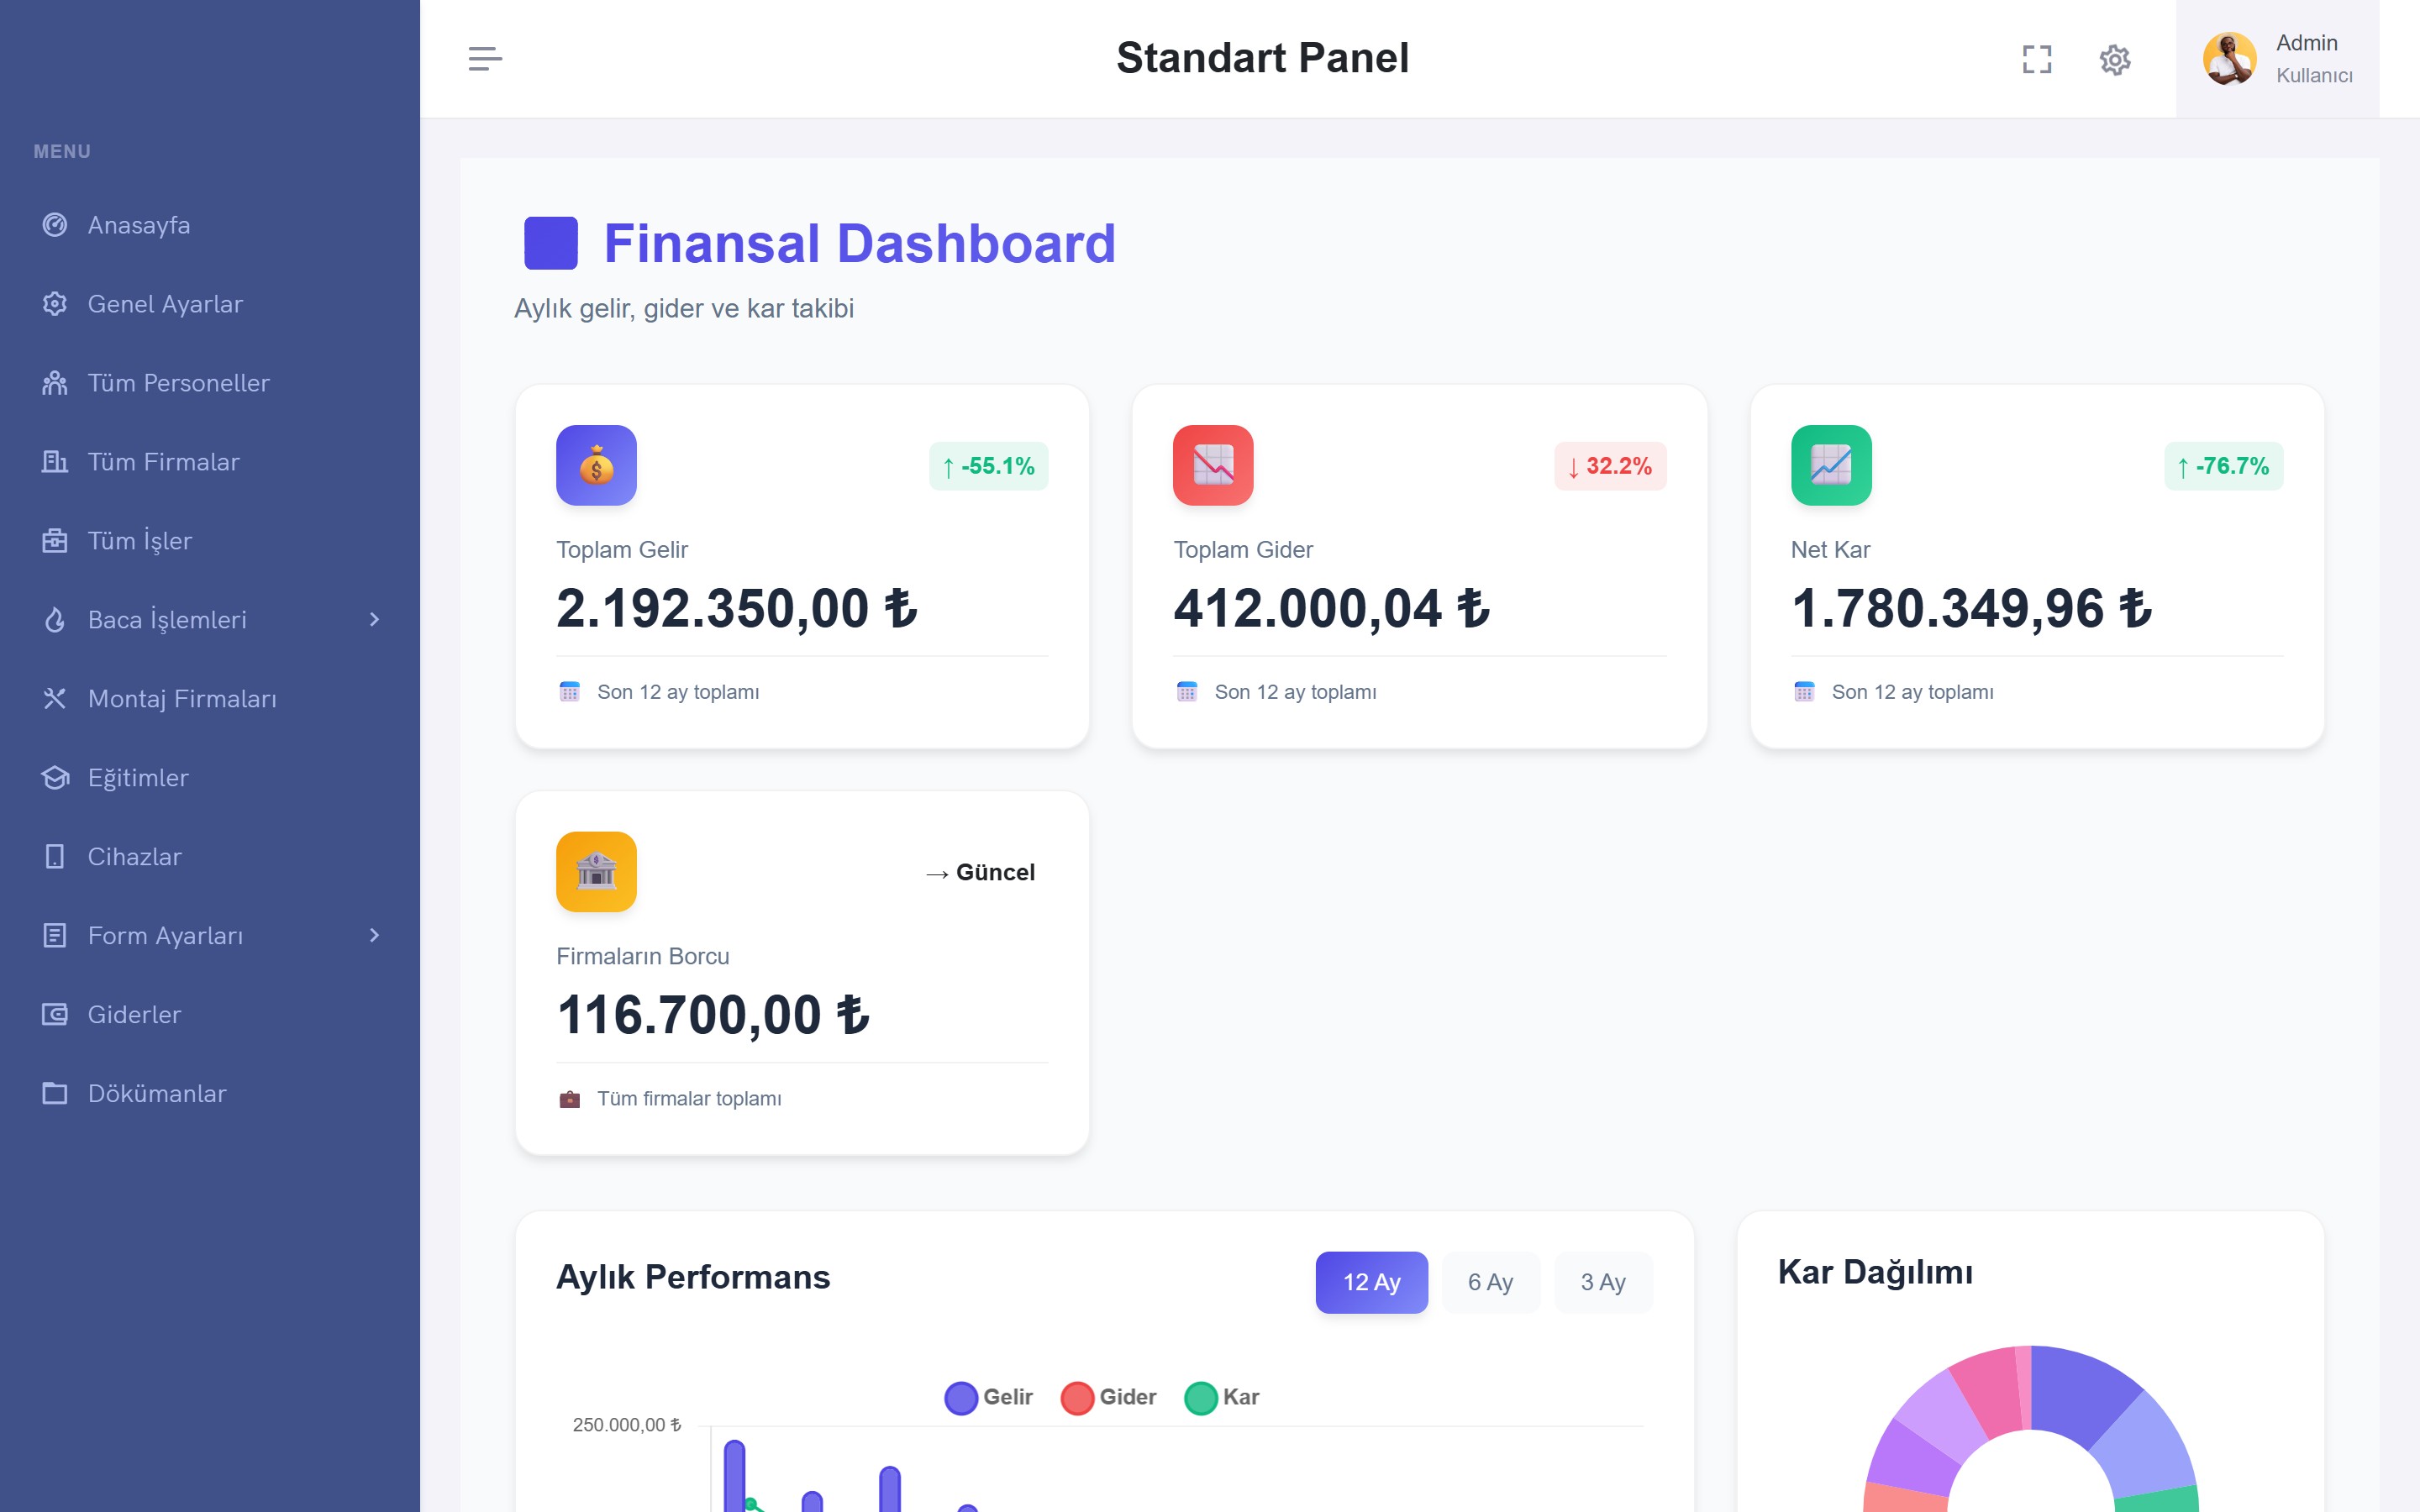
Task: Click the red Toplam Gider chart icon
Action: (1213, 465)
